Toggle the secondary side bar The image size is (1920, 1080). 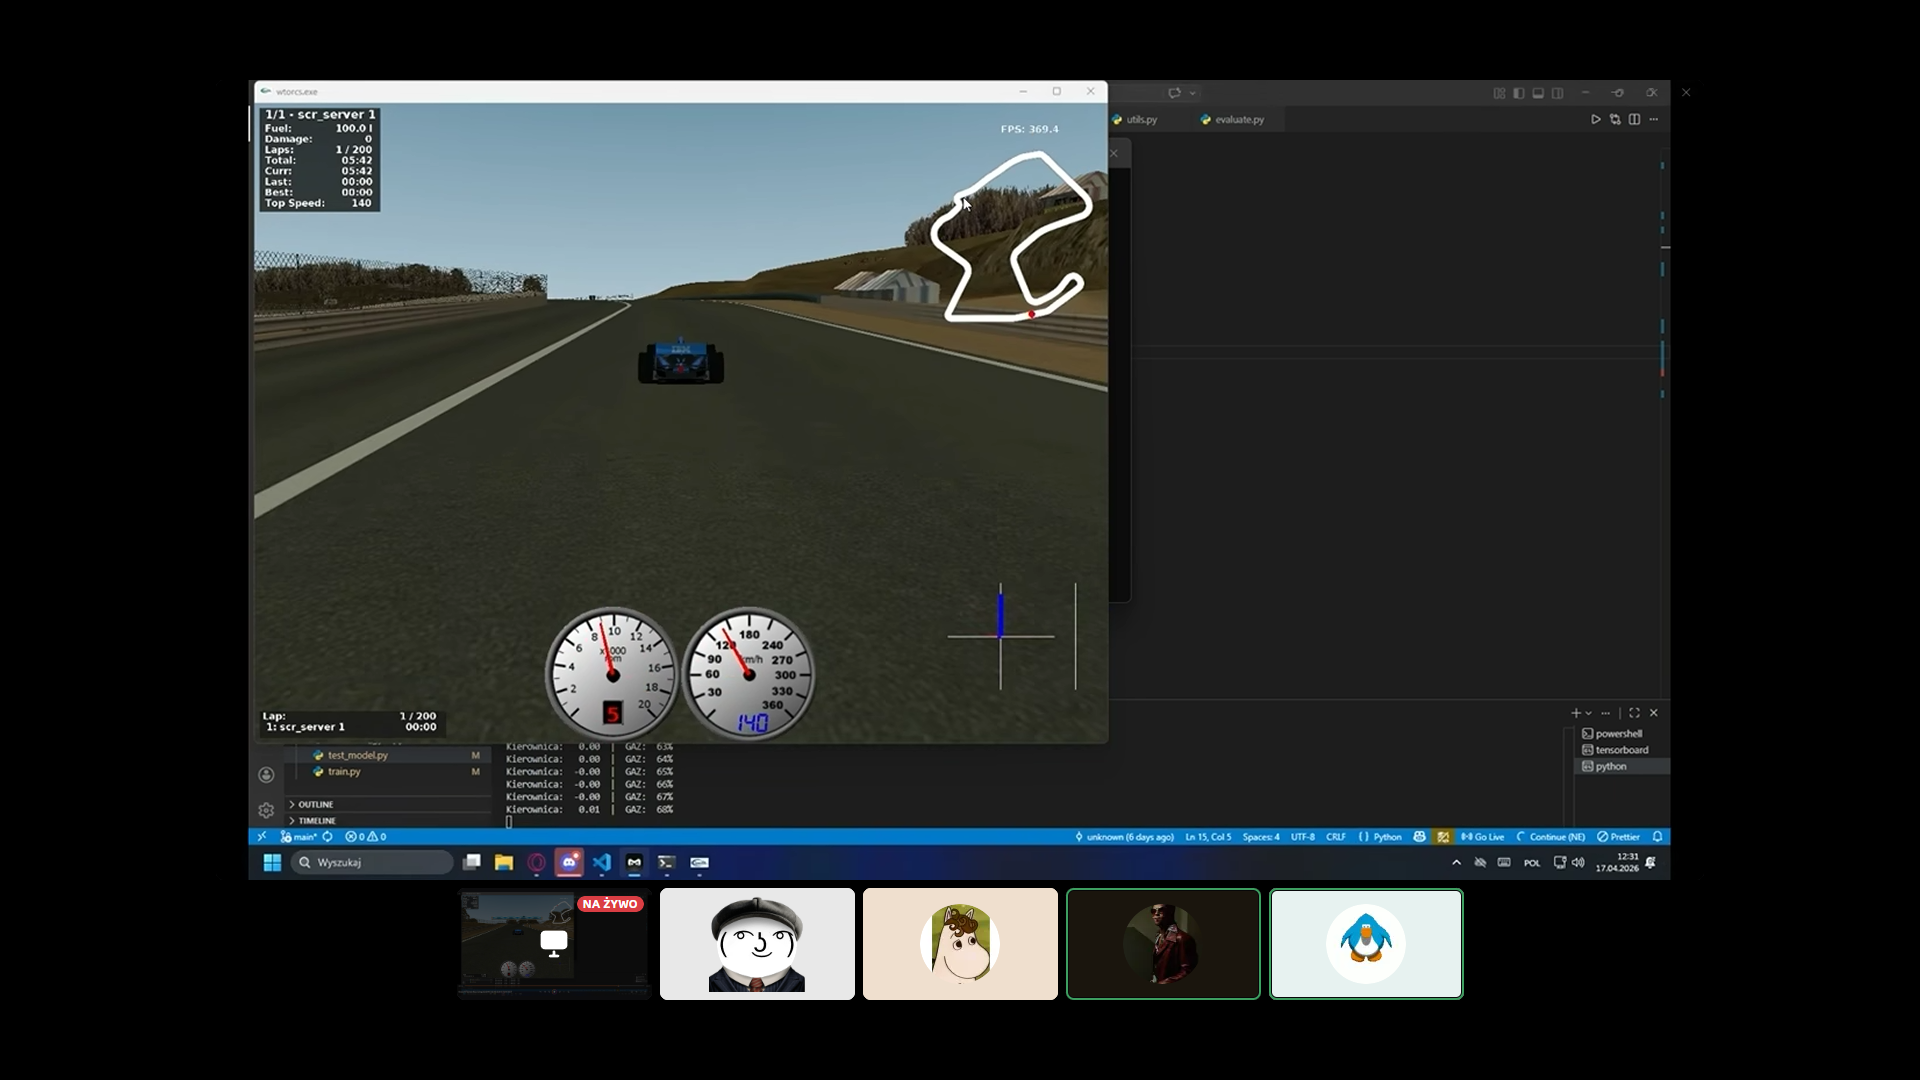pos(1558,92)
